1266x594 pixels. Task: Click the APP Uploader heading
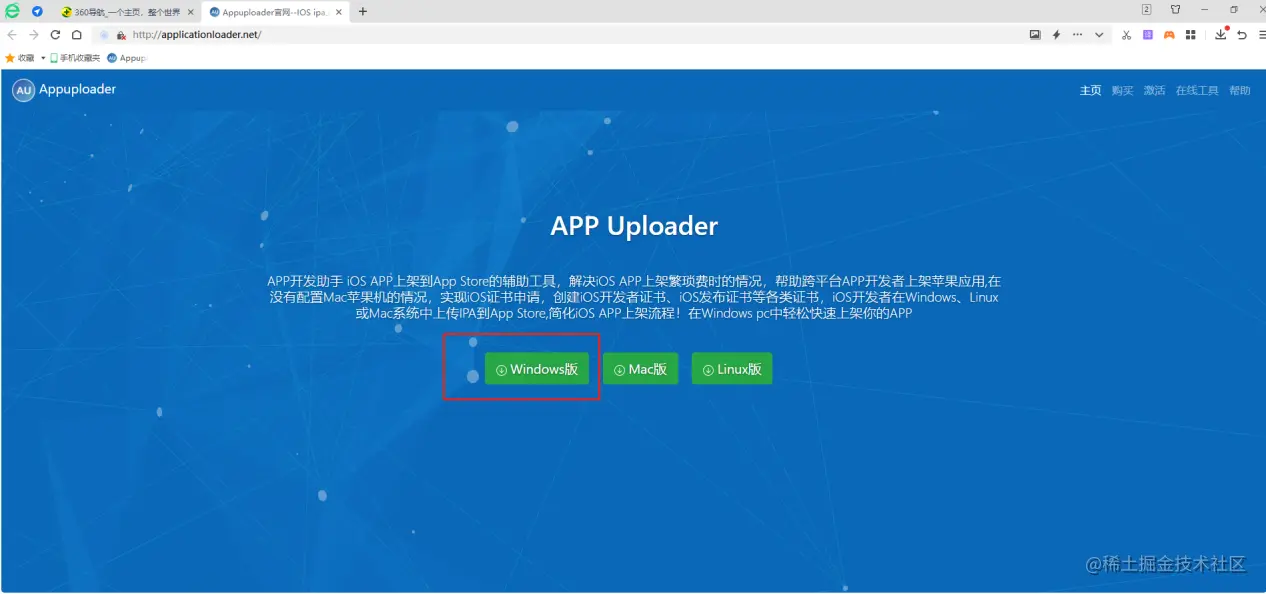(634, 226)
